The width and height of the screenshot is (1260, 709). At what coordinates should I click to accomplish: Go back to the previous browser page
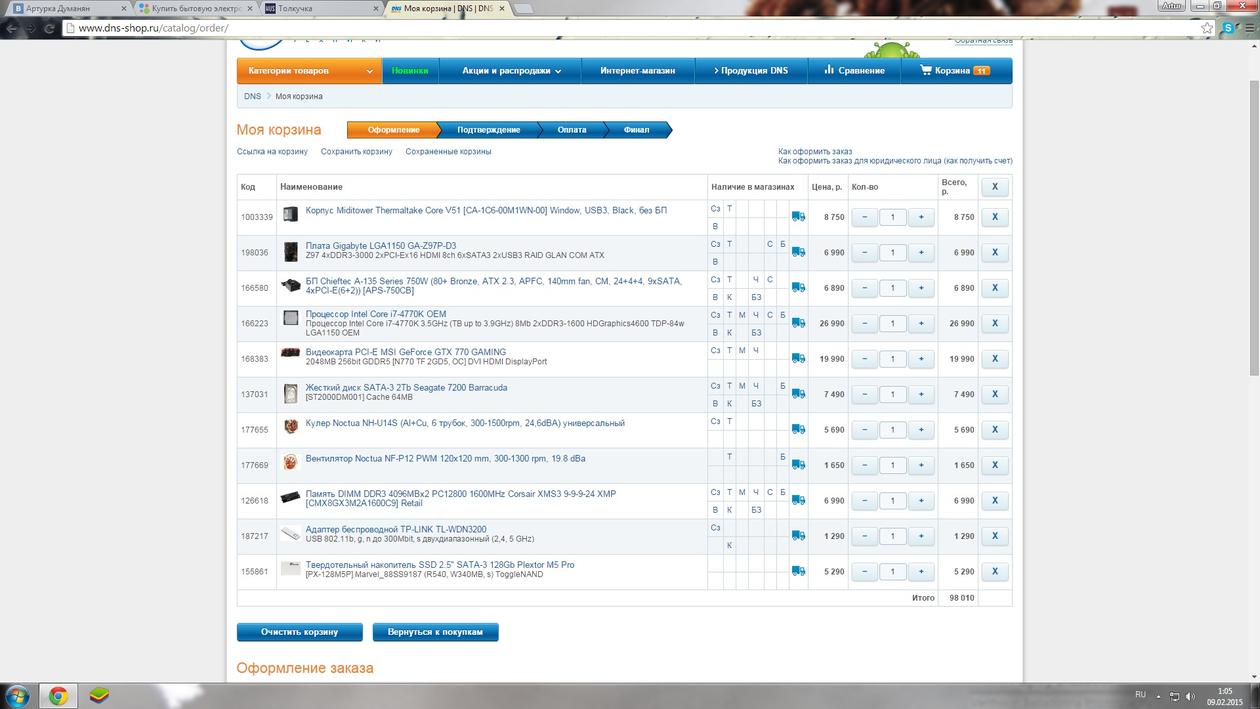pyautogui.click(x=10, y=28)
